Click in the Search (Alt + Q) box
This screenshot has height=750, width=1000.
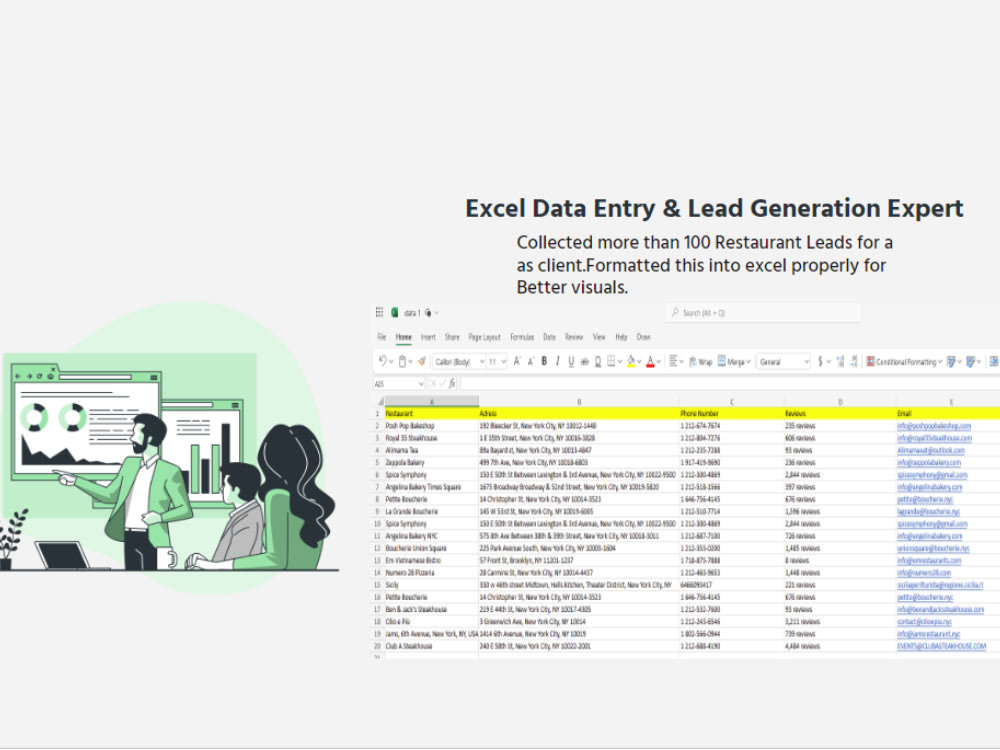click(x=763, y=312)
